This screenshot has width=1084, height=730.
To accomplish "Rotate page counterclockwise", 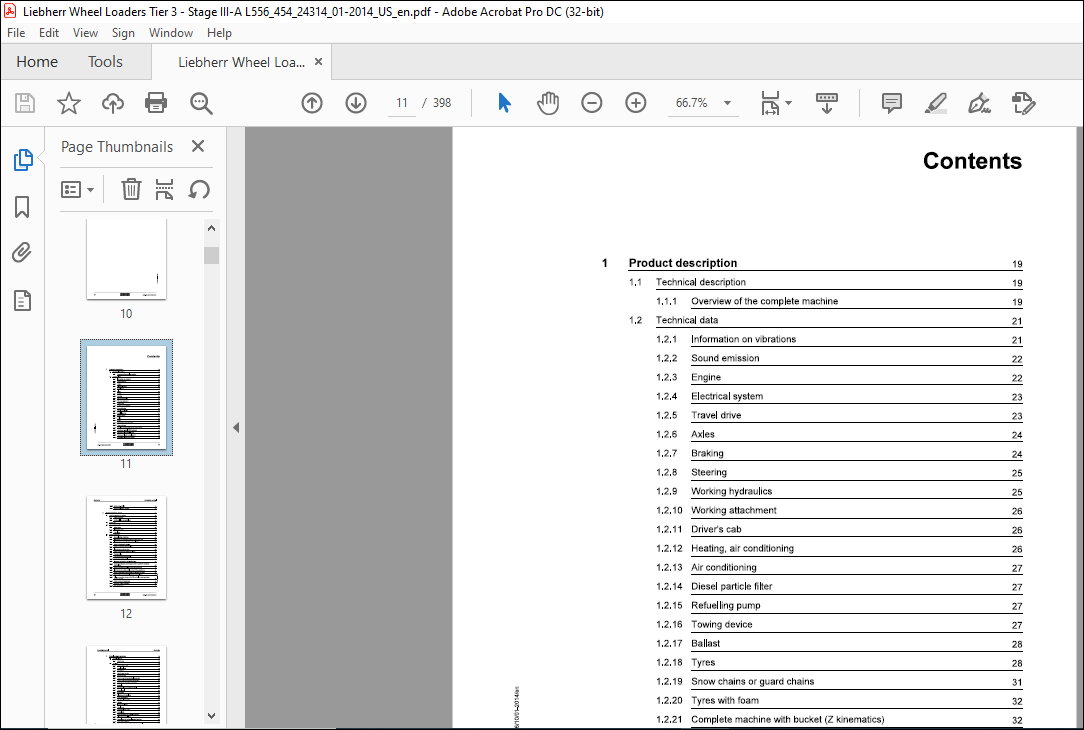I will 199,189.
